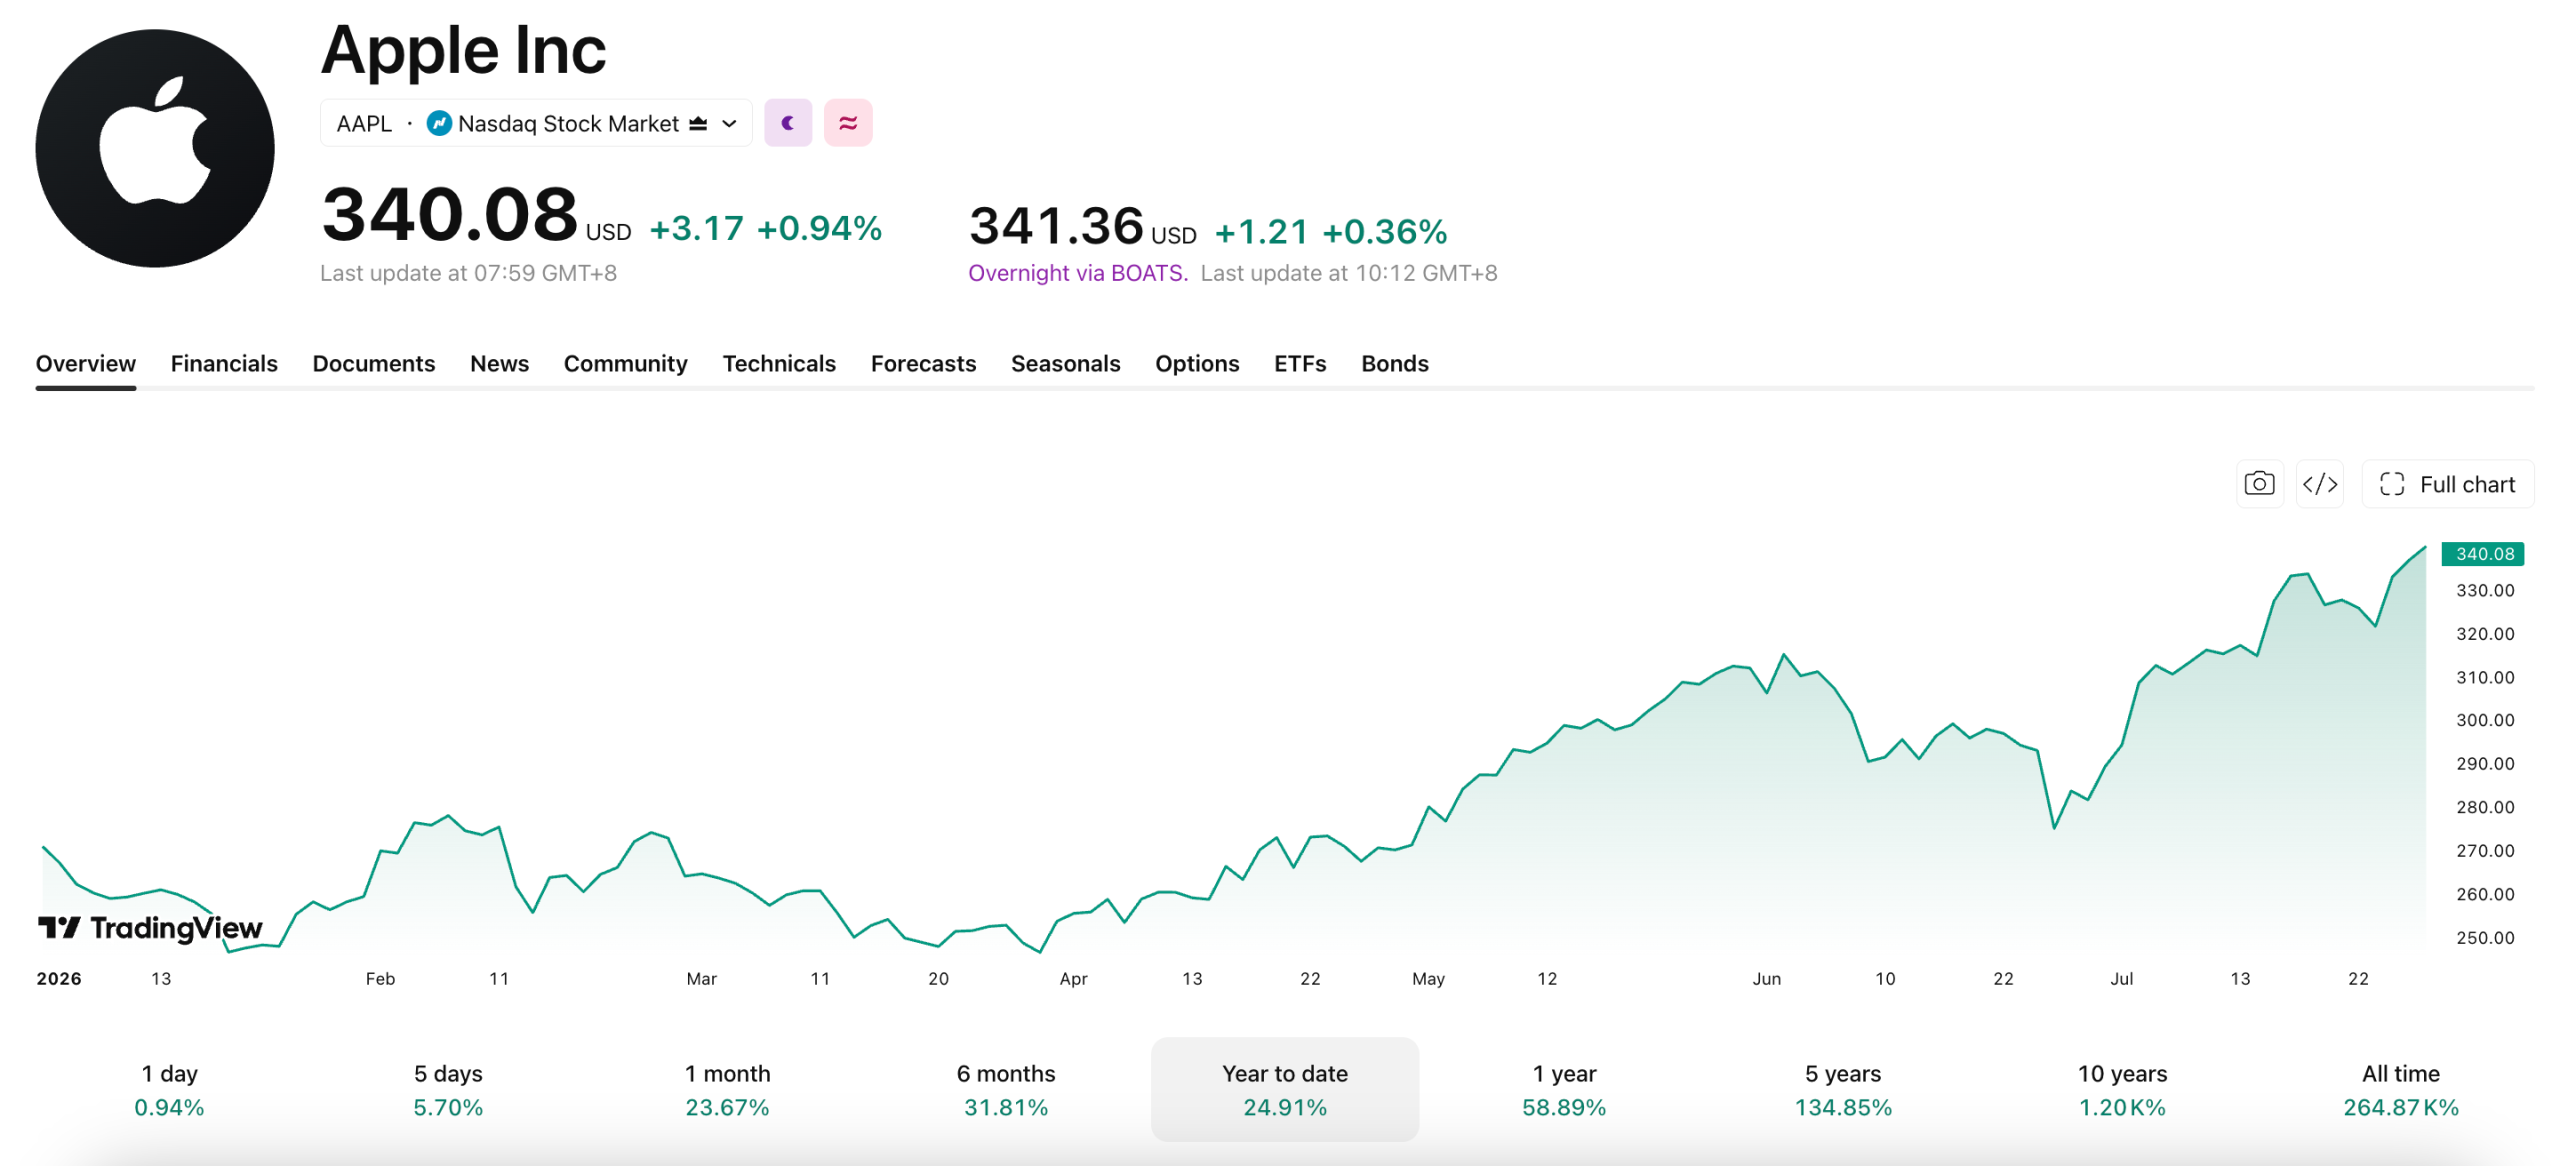The height and width of the screenshot is (1166, 2560).
Task: Click the 250.00 price axis label
Action: pyautogui.click(x=2485, y=938)
